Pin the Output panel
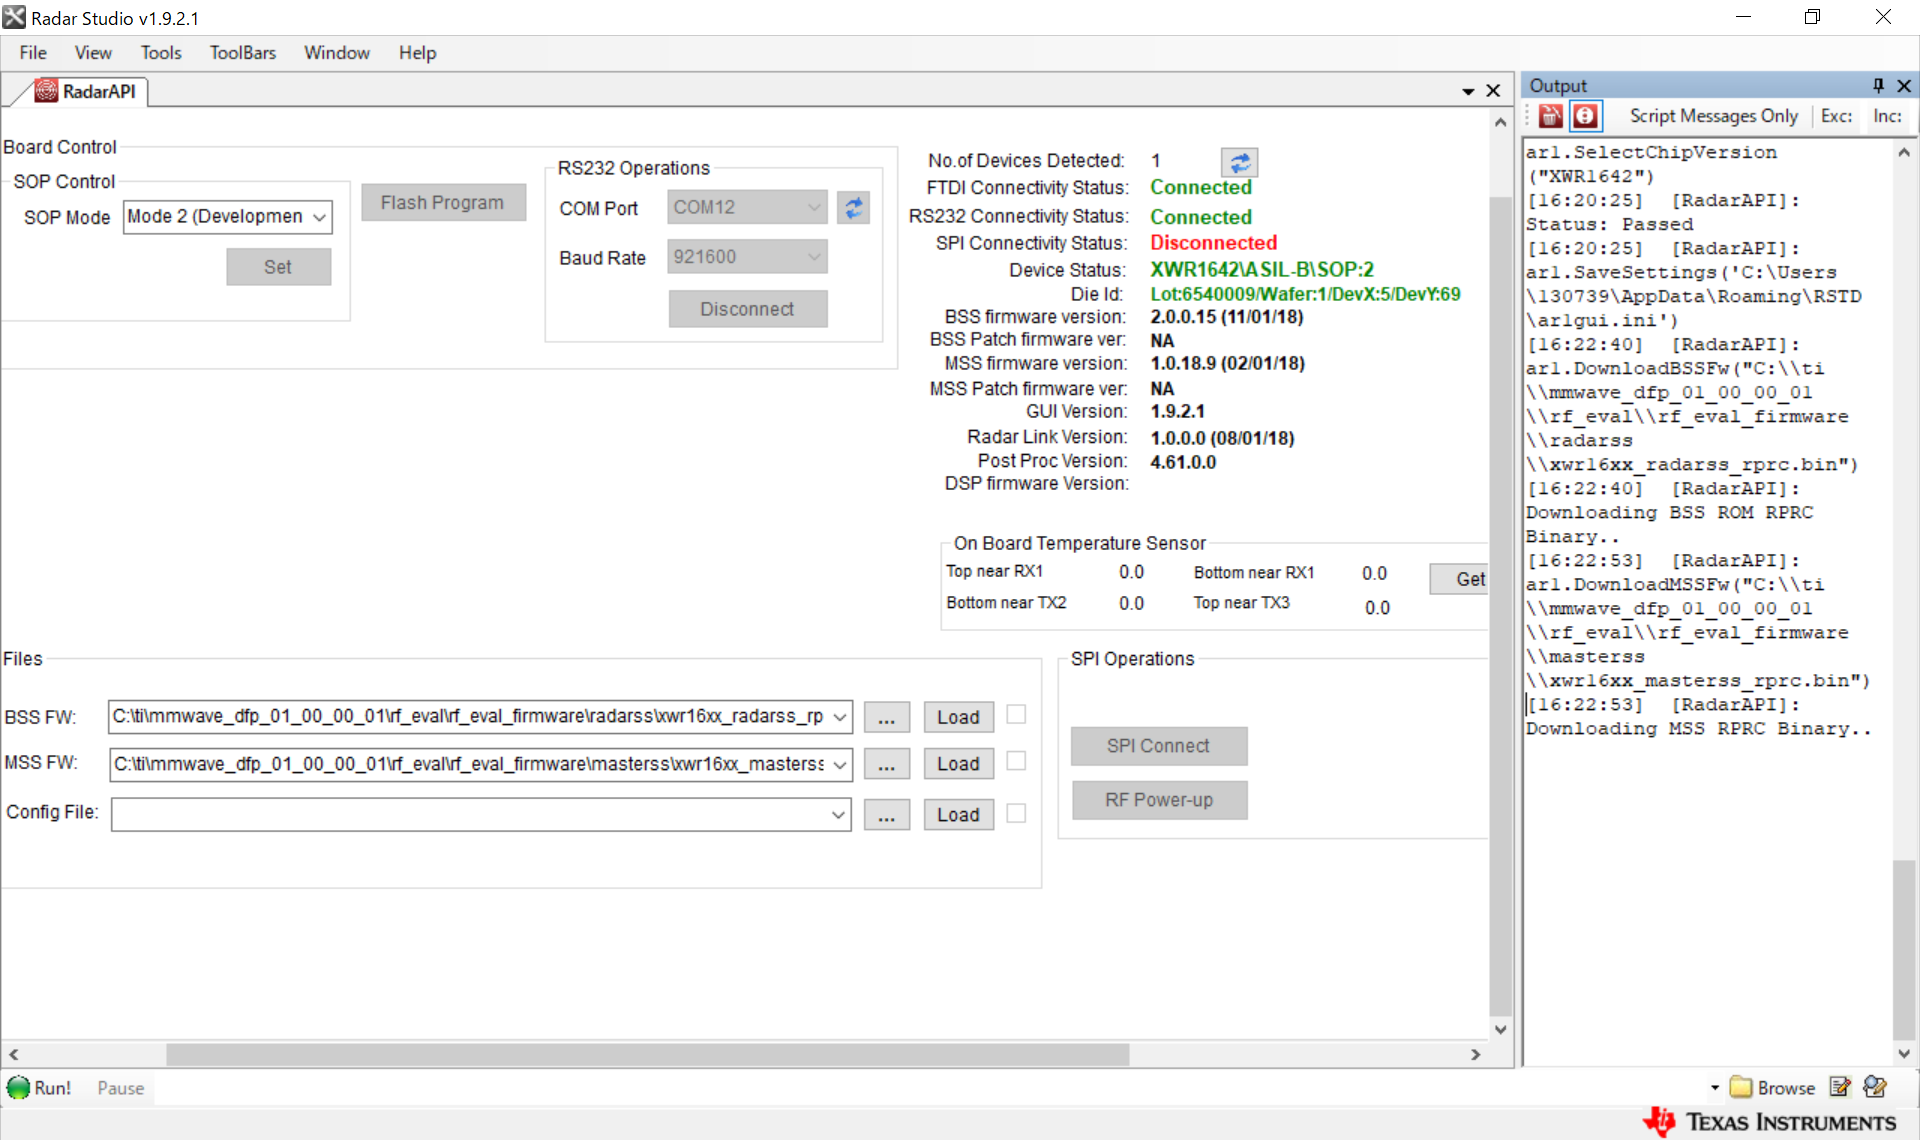The image size is (1920, 1140). 1877,86
